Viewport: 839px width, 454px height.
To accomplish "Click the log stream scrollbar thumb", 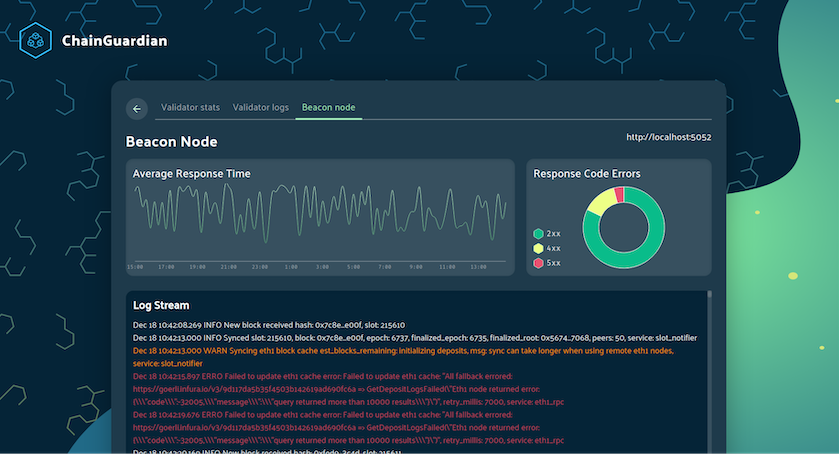I will [x=710, y=294].
